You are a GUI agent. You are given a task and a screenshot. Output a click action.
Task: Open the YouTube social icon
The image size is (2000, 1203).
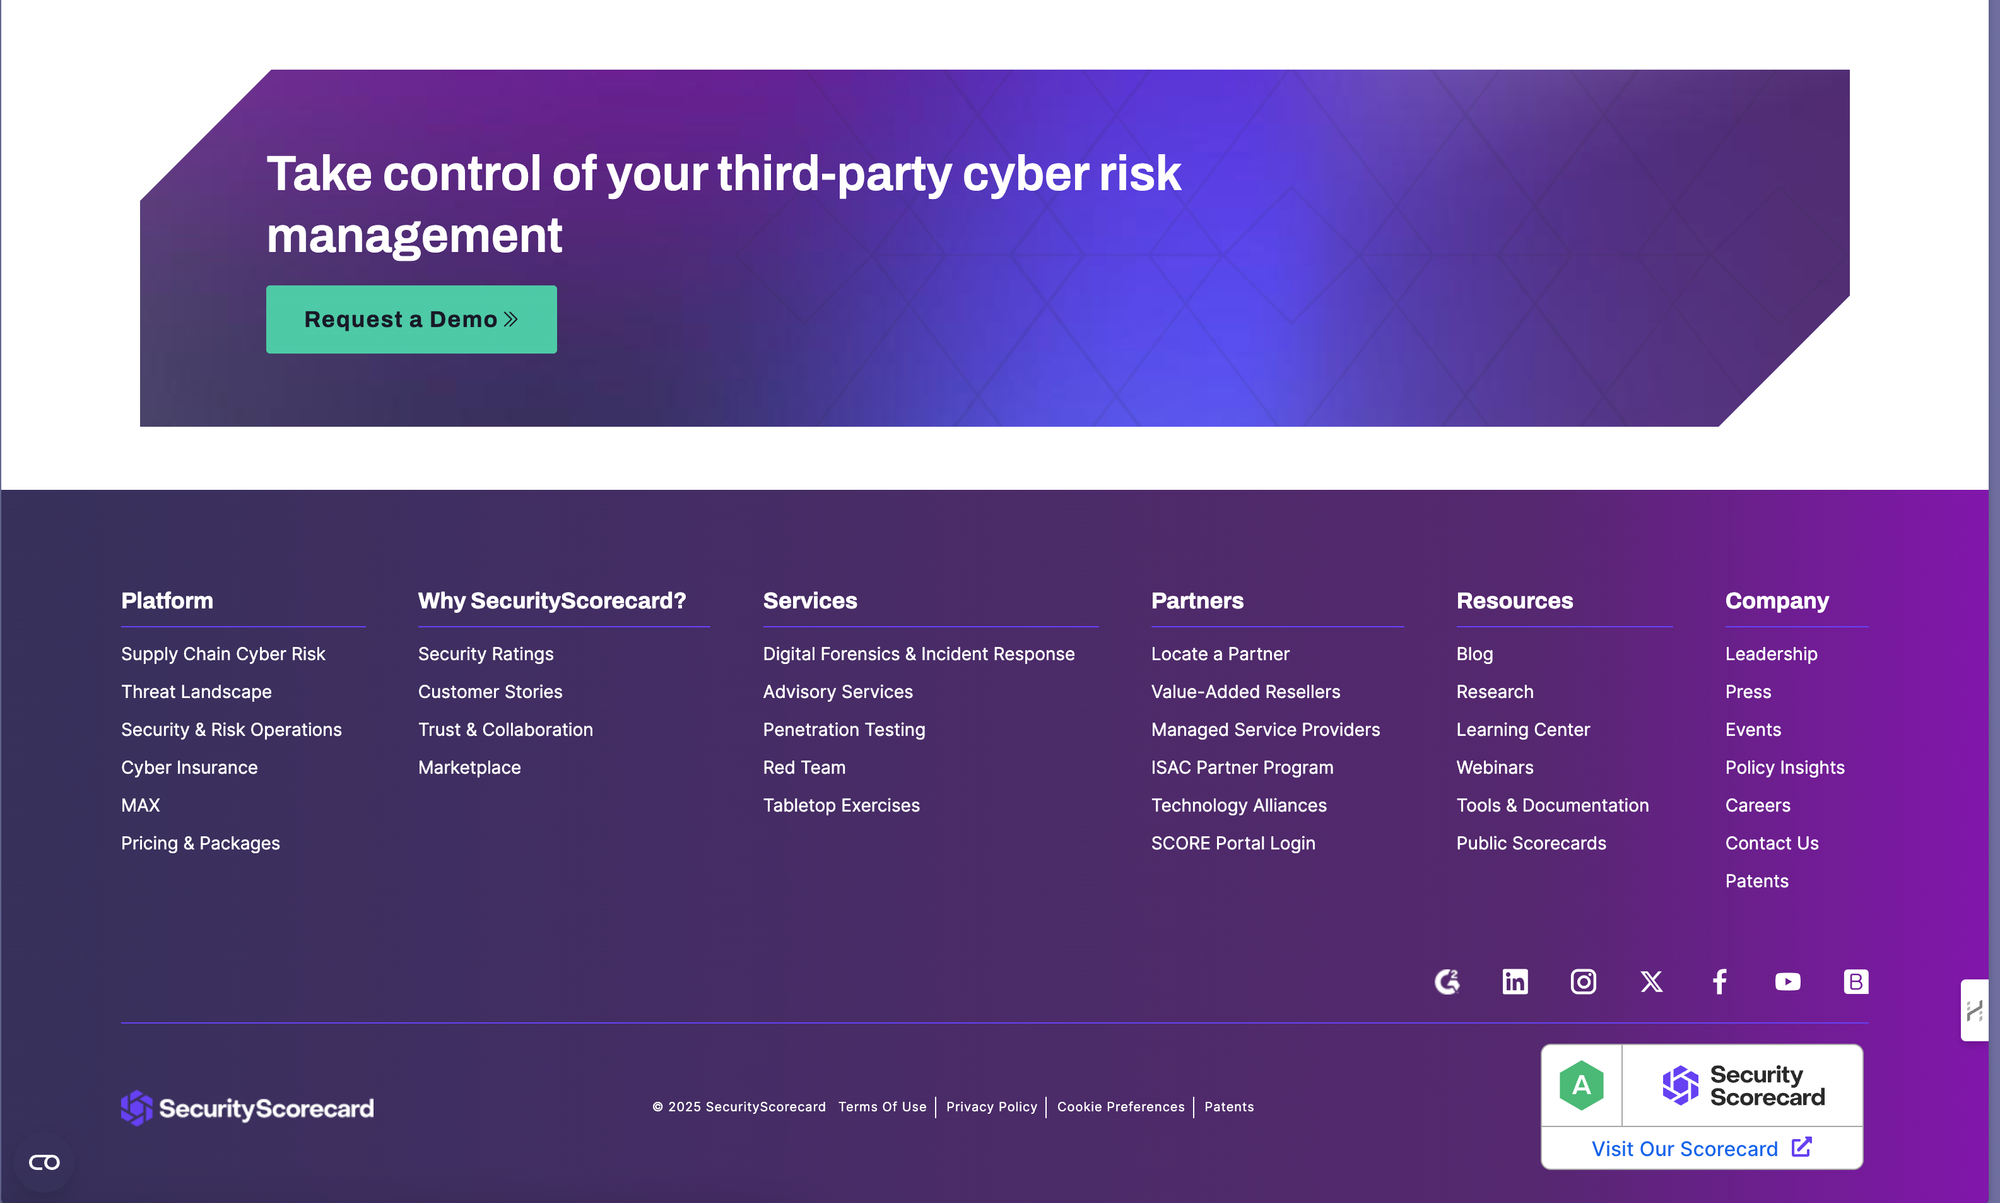1788,982
